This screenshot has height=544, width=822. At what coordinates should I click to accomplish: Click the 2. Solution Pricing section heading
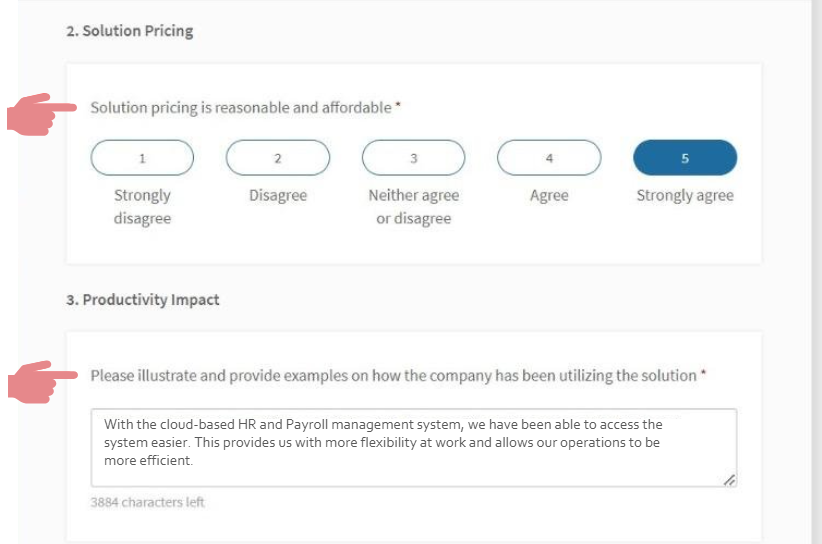(x=130, y=31)
